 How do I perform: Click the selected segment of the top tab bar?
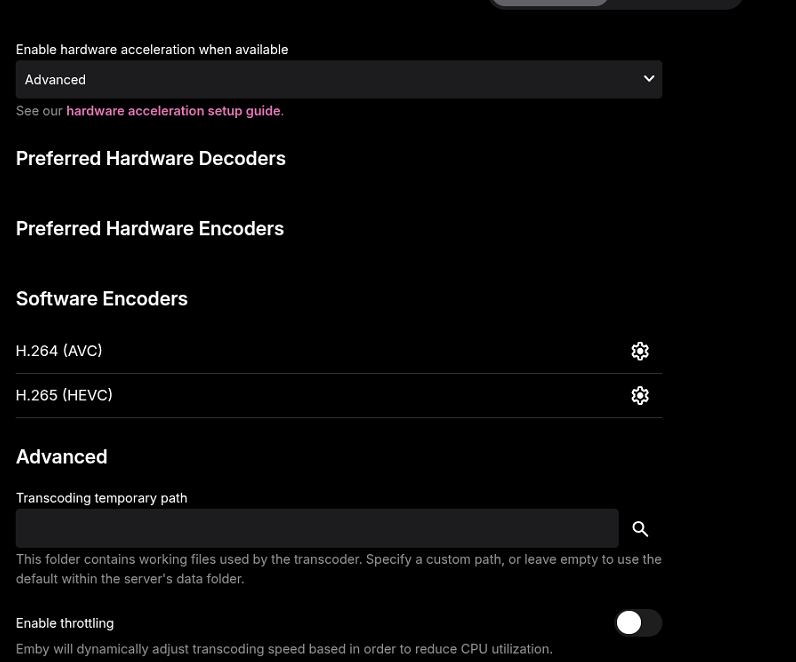(x=551, y=3)
